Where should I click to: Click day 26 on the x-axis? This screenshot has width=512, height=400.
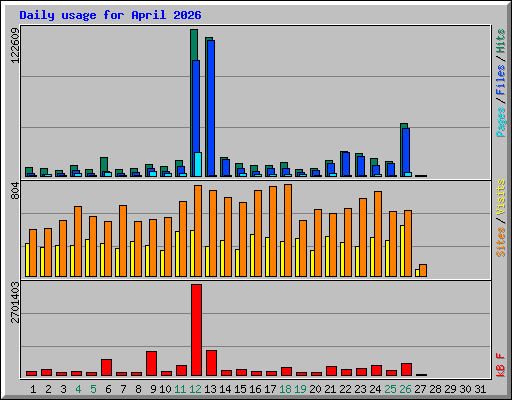405,389
